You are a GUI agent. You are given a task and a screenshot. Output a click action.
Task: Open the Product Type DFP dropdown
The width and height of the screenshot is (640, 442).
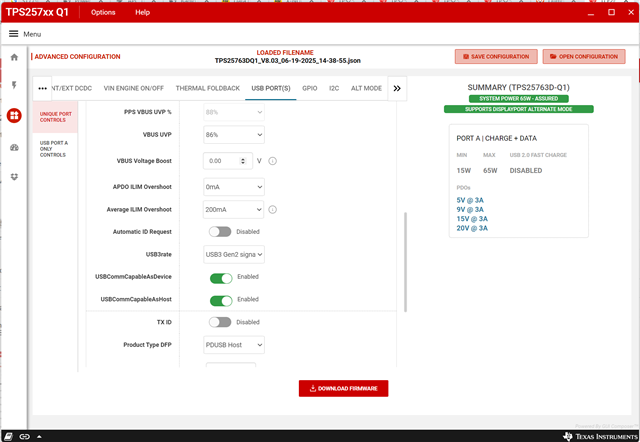[x=233, y=345]
